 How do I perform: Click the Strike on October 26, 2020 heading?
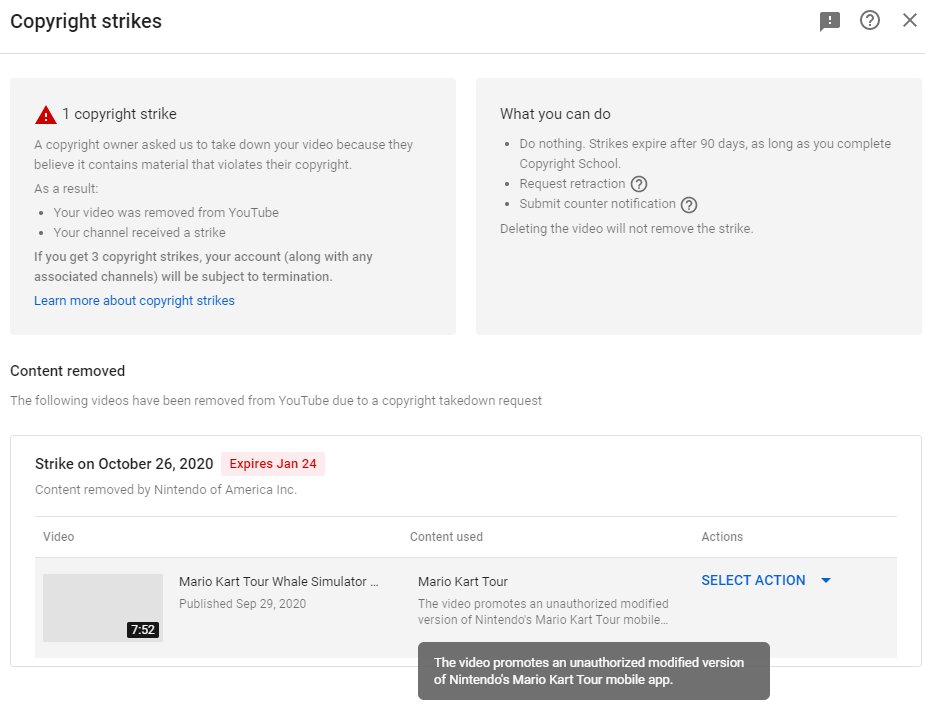[124, 464]
